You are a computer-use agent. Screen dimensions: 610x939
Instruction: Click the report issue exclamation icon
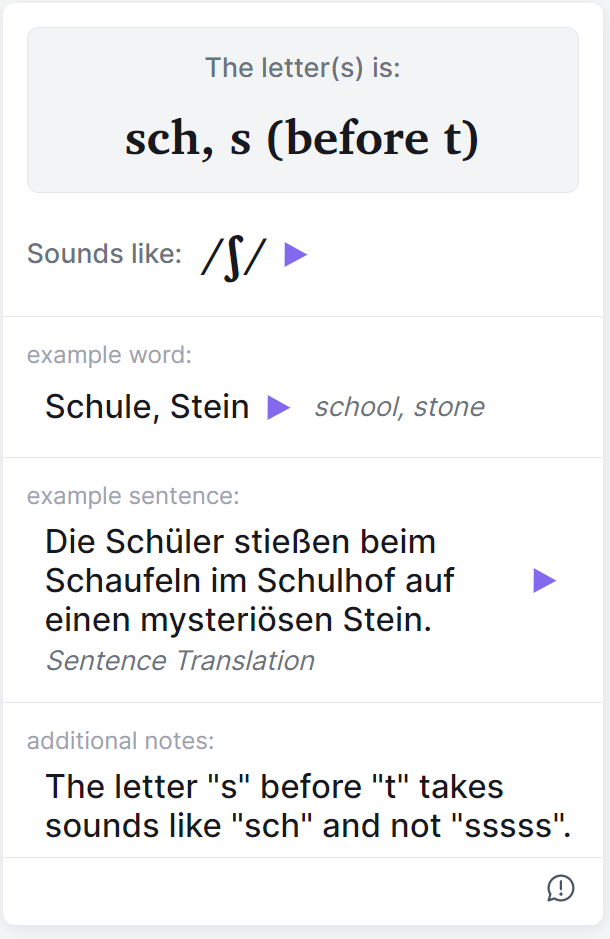[x=561, y=888]
